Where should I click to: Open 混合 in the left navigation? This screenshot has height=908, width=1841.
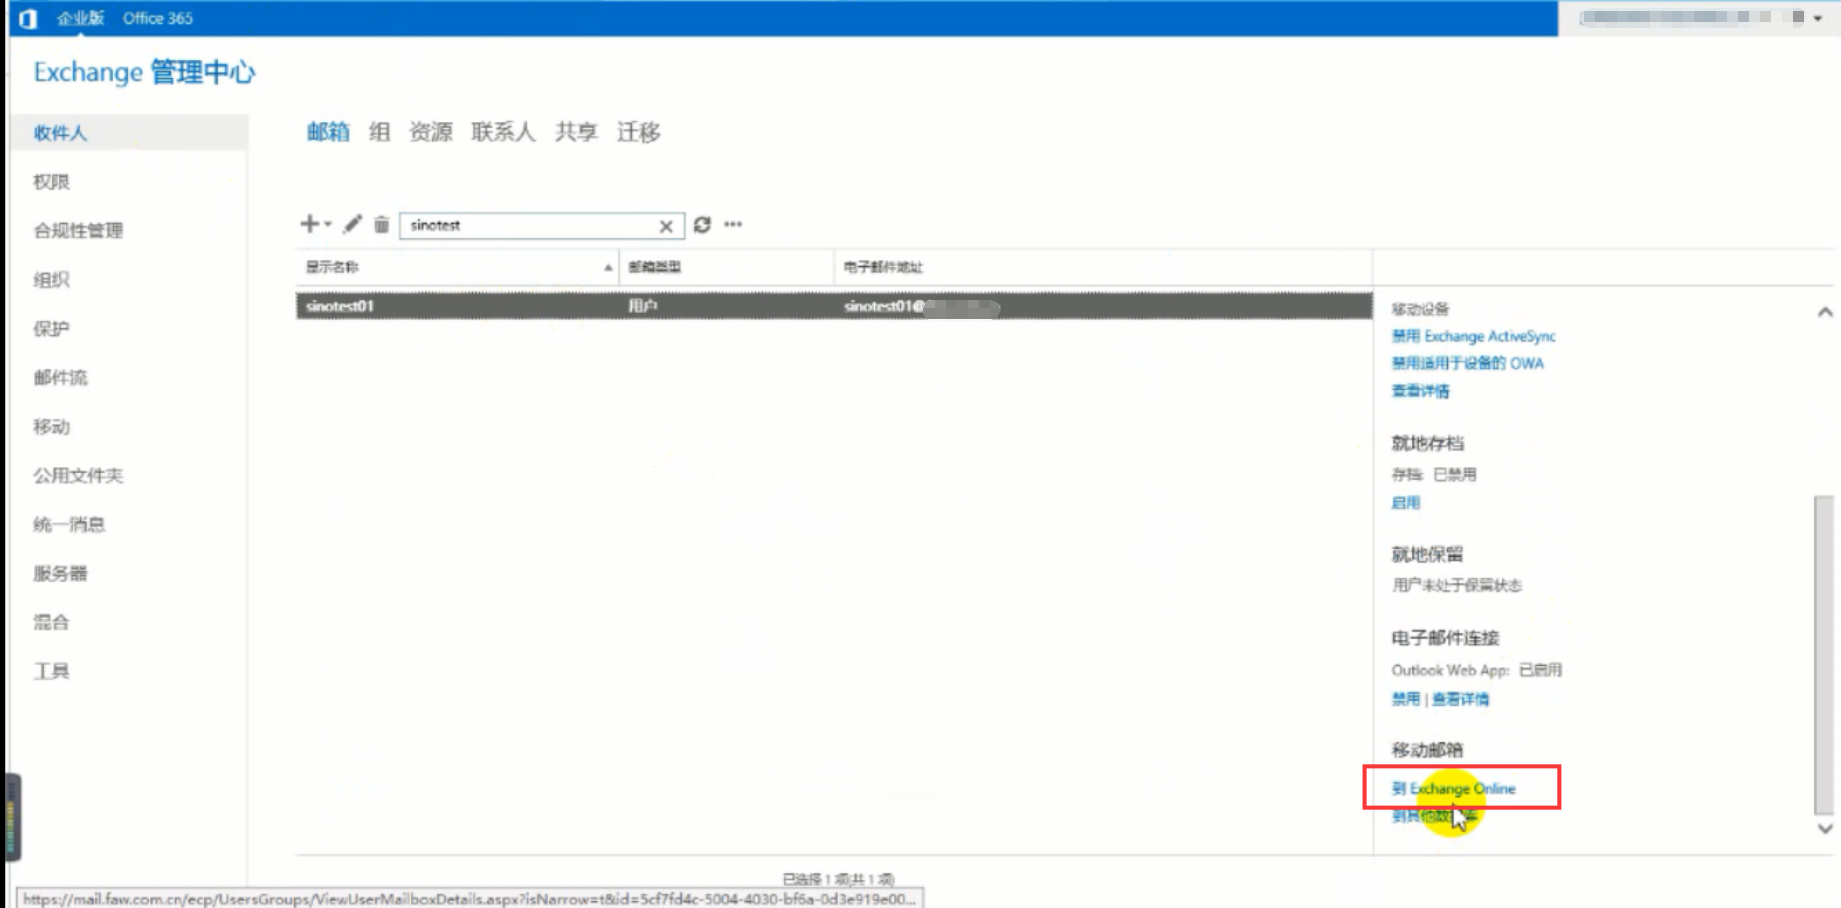coord(51,623)
